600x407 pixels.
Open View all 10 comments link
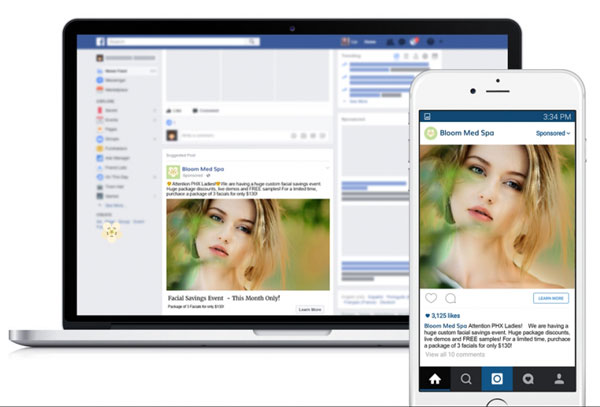pos(455,354)
